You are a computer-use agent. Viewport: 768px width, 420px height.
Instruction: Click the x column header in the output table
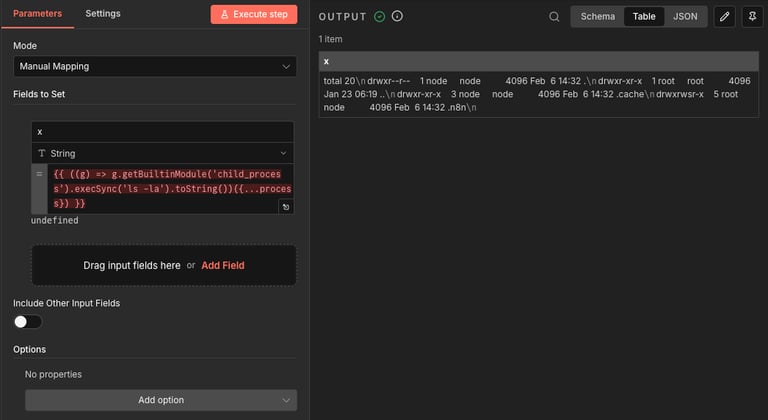click(539, 61)
